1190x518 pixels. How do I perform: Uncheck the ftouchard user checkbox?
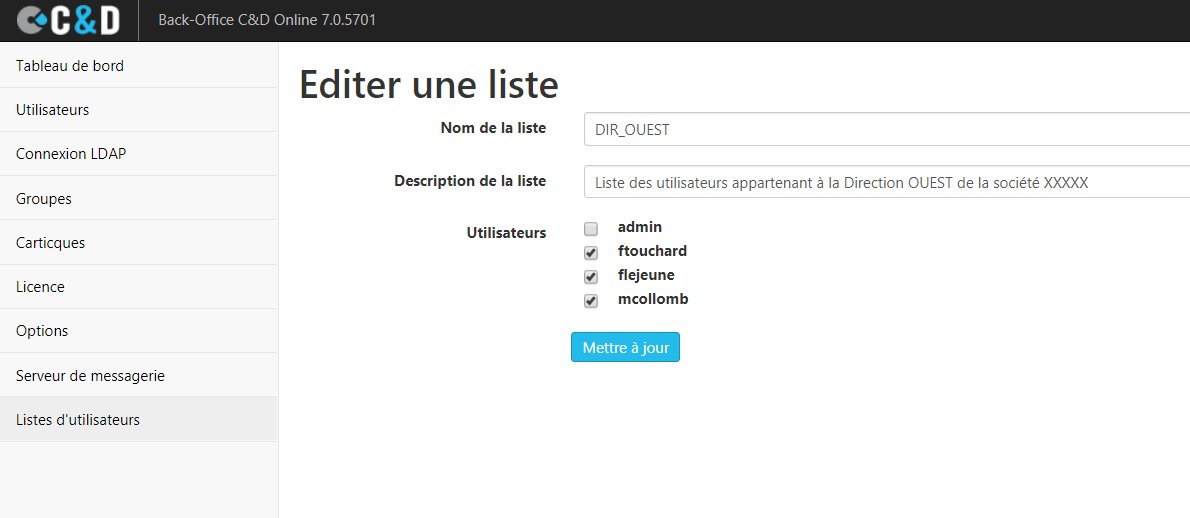[x=591, y=253]
